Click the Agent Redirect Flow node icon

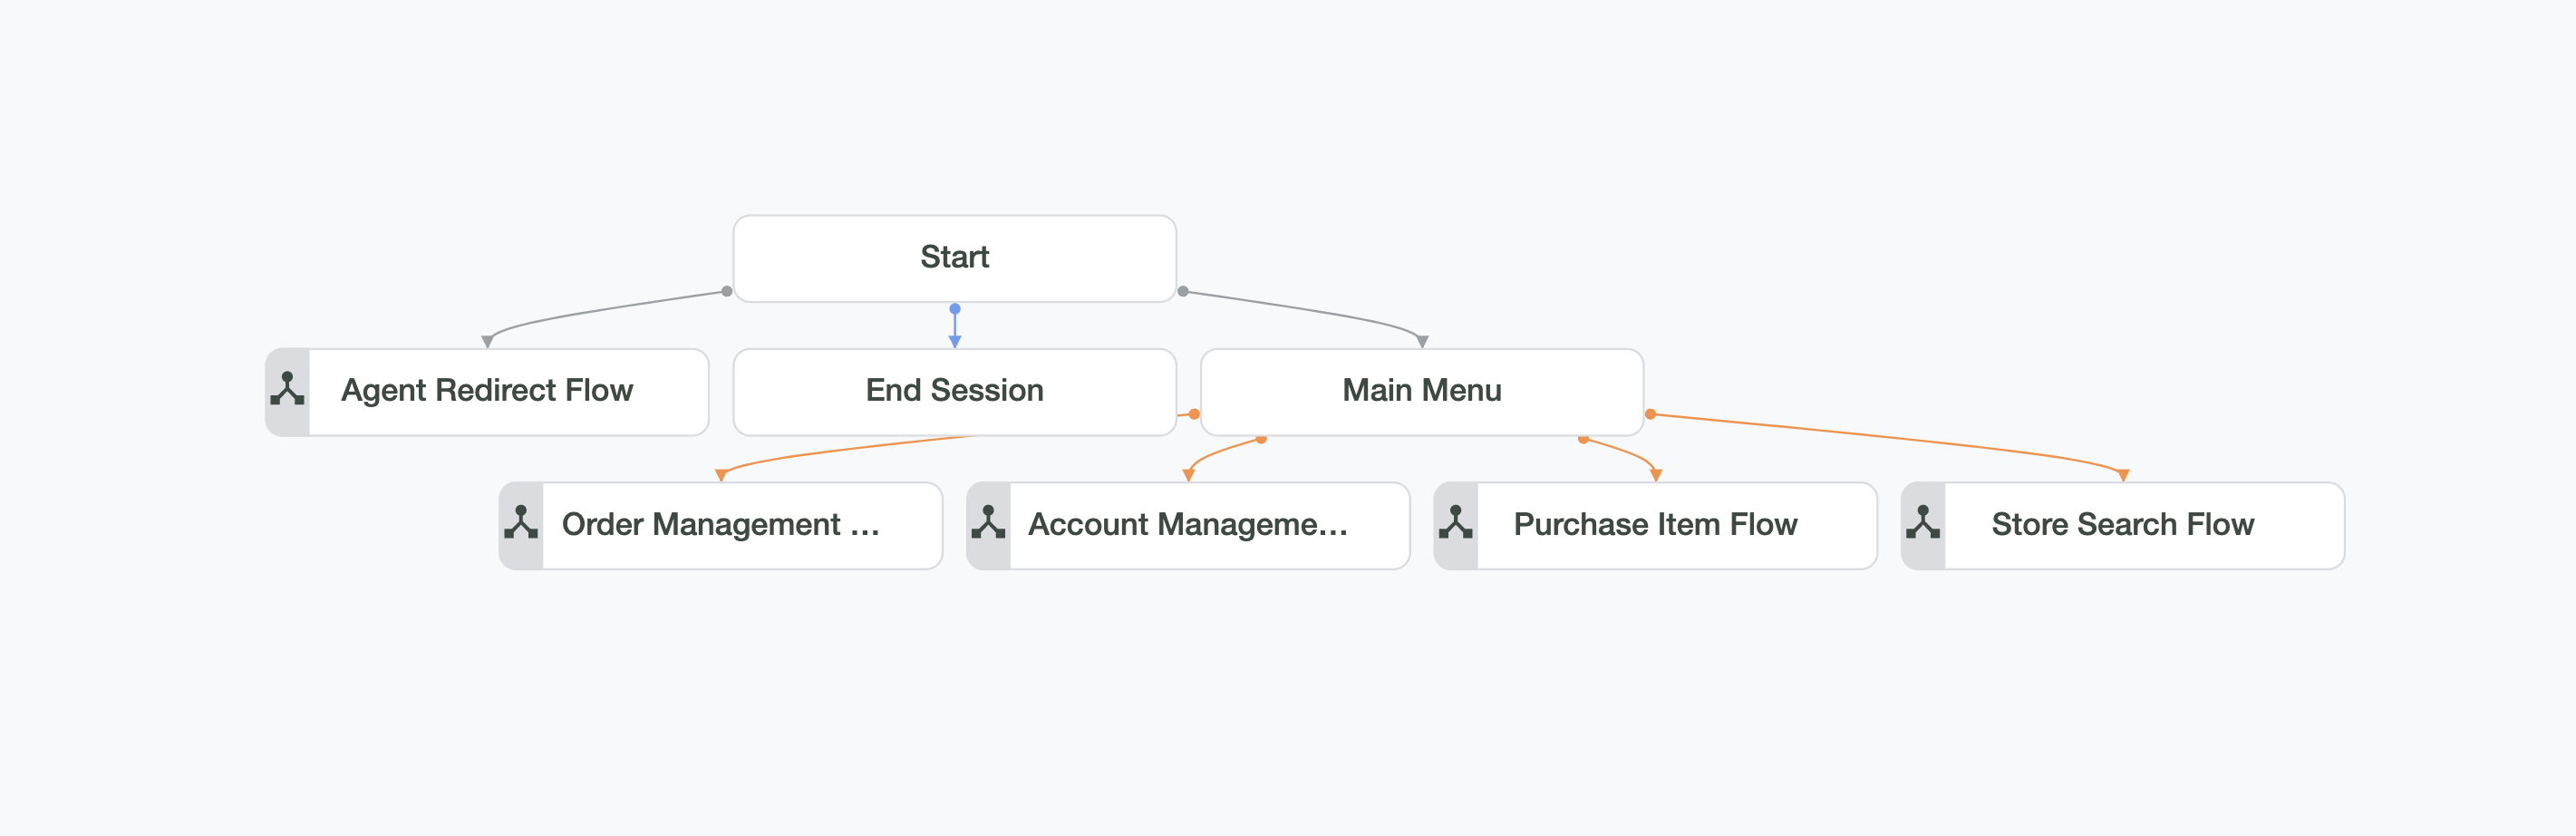pos(287,389)
